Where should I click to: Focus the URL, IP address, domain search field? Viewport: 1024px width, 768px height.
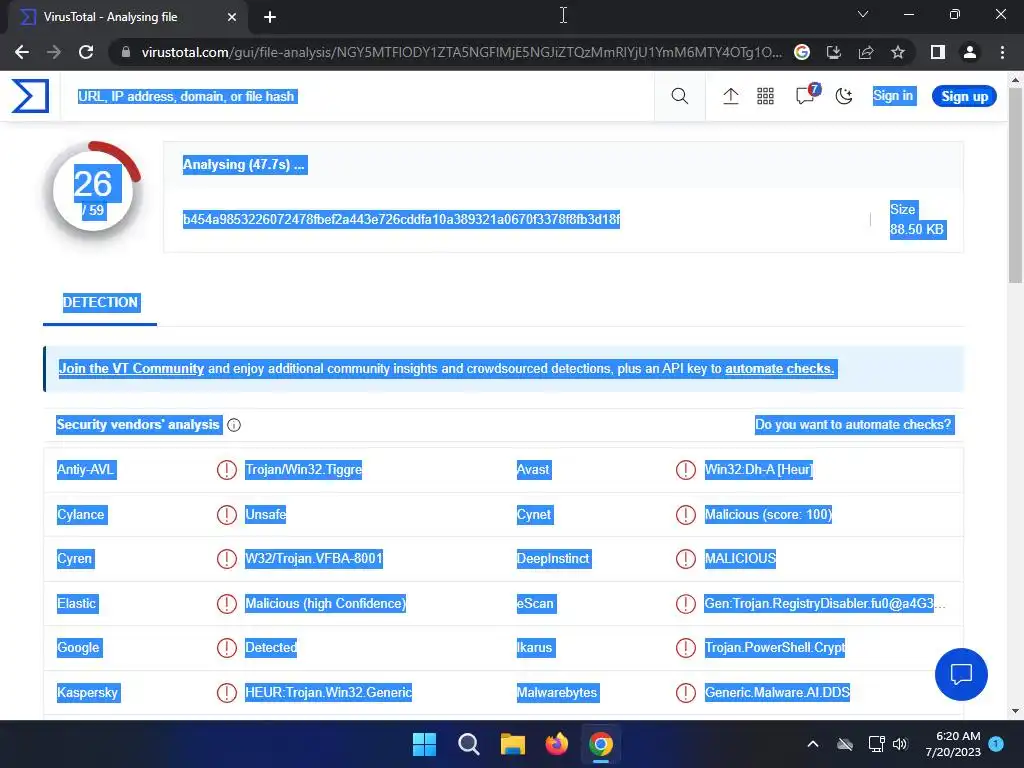357,96
